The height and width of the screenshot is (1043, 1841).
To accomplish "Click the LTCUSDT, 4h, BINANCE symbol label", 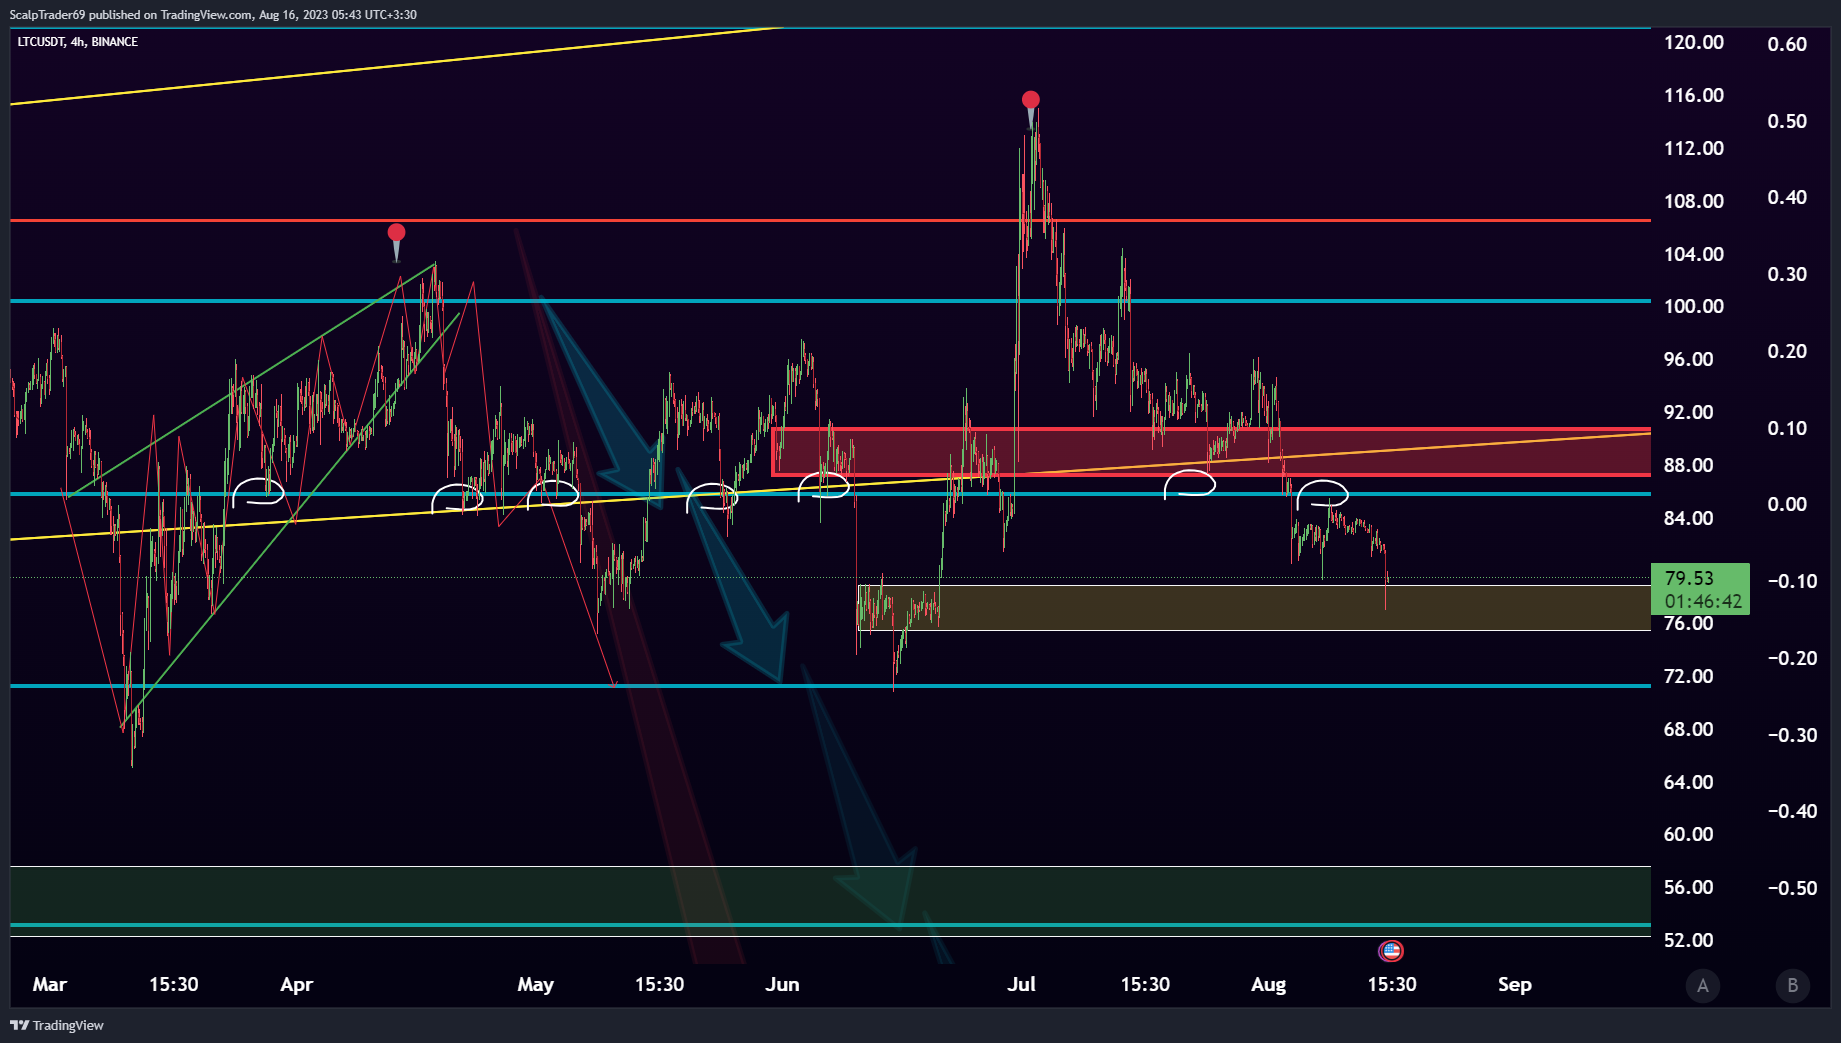I will point(78,42).
